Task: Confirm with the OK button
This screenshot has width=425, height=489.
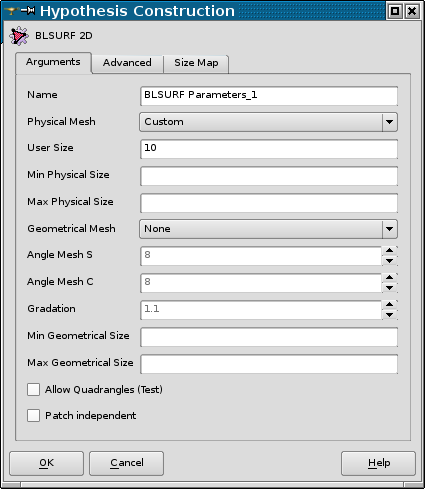Action: 46,463
